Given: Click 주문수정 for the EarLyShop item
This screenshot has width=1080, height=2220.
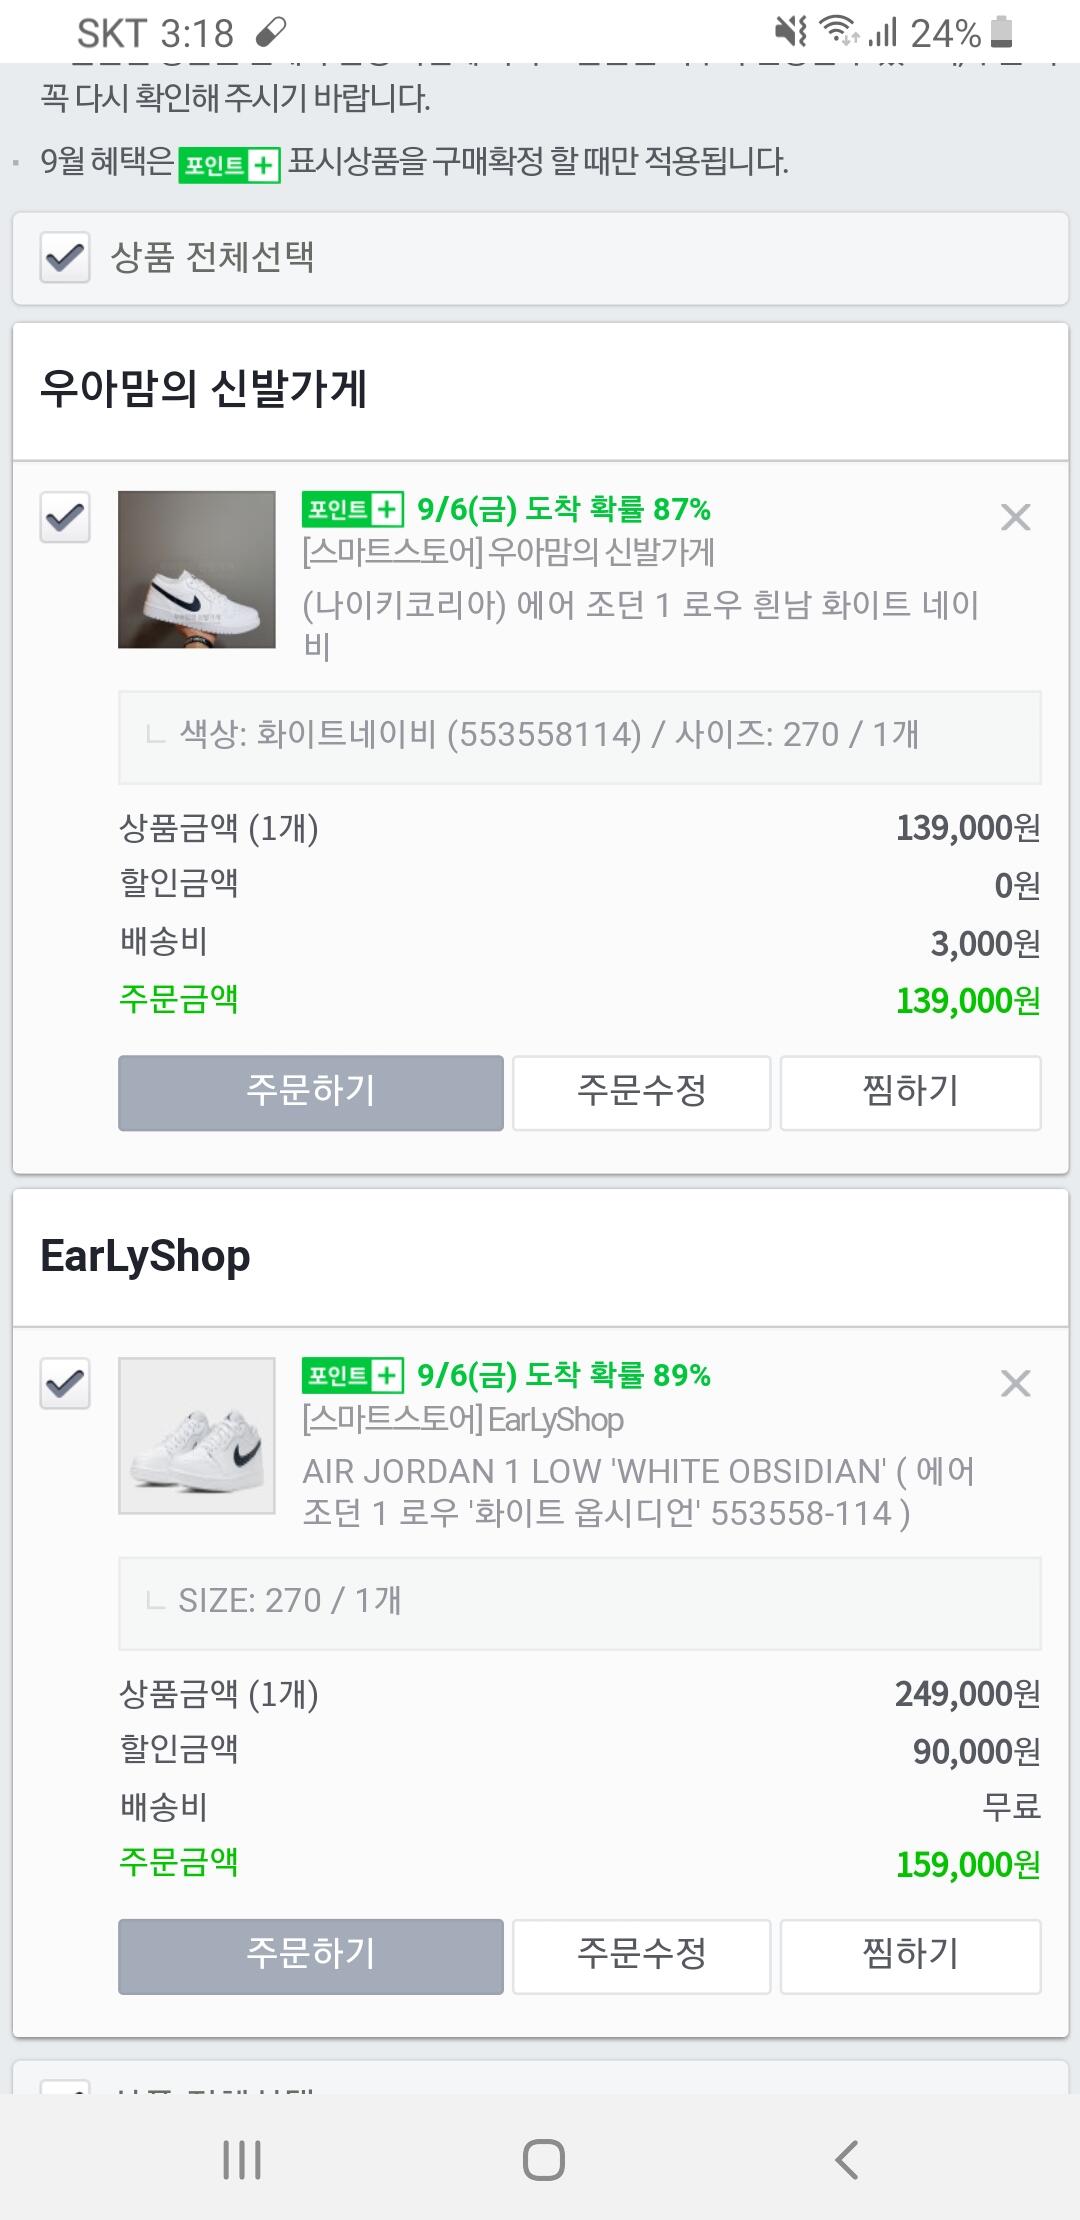Looking at the screenshot, I should 641,1956.
